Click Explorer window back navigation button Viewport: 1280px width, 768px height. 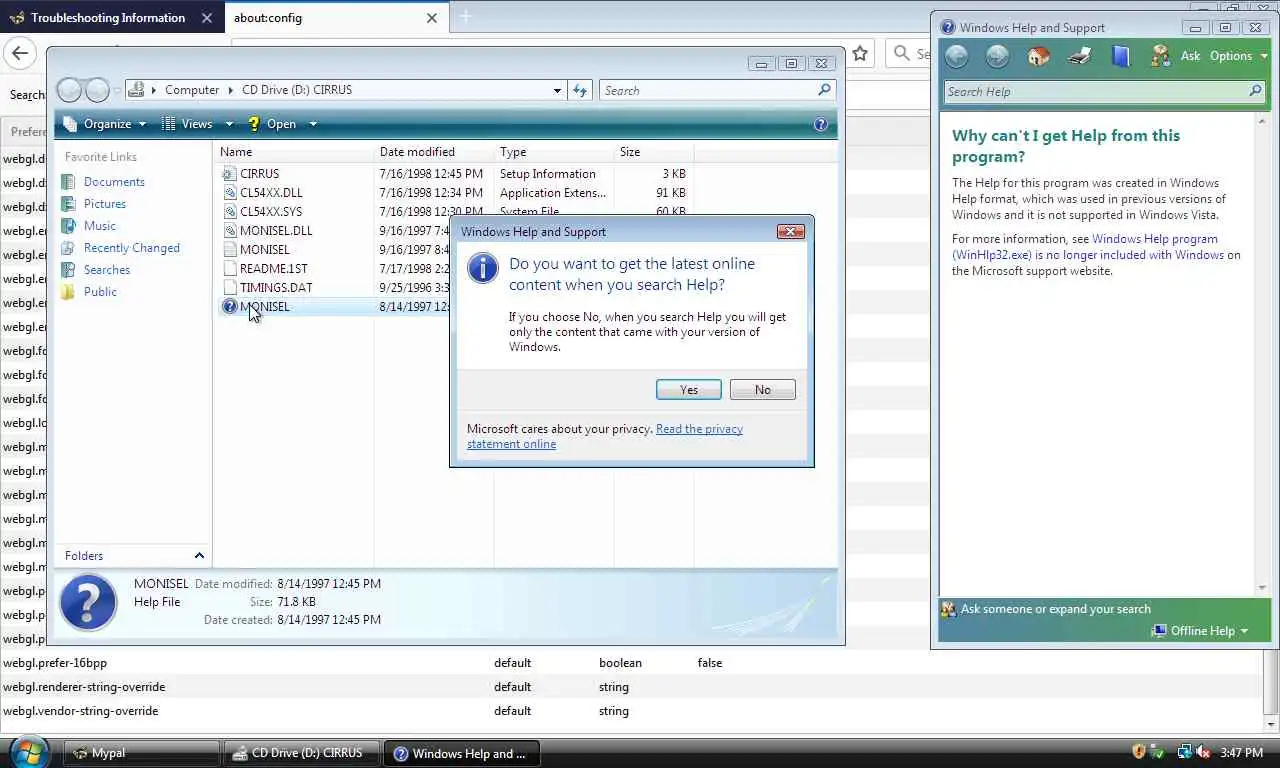69,90
